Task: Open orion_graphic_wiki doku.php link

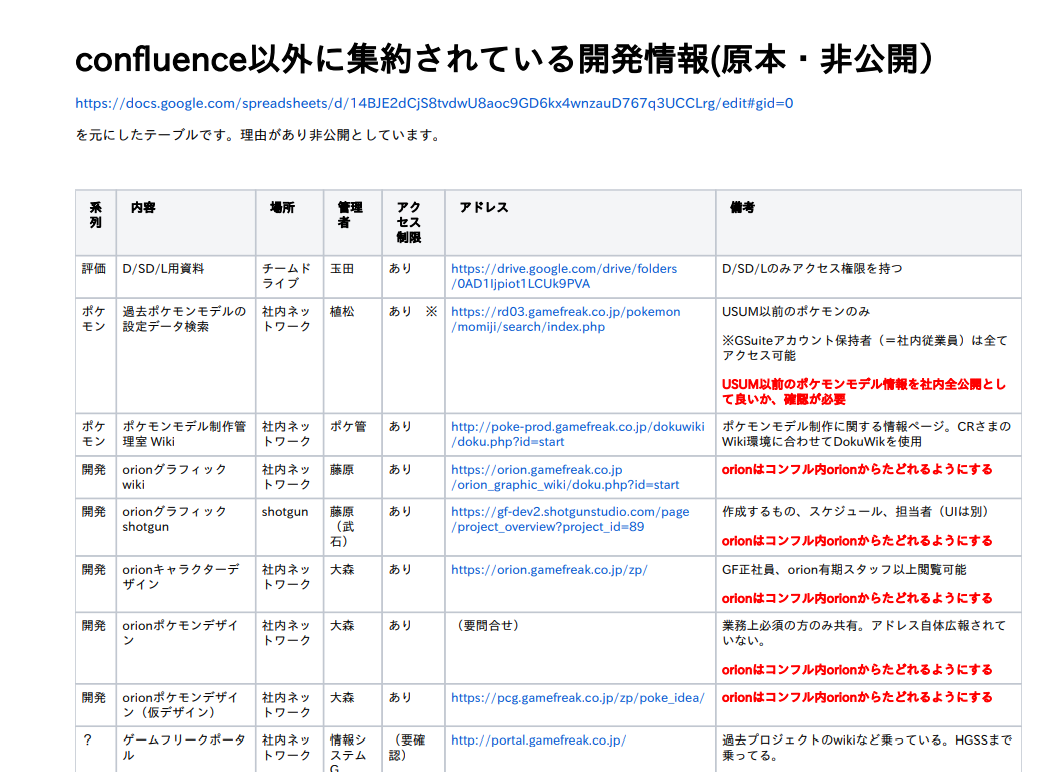Action: pyautogui.click(x=565, y=477)
